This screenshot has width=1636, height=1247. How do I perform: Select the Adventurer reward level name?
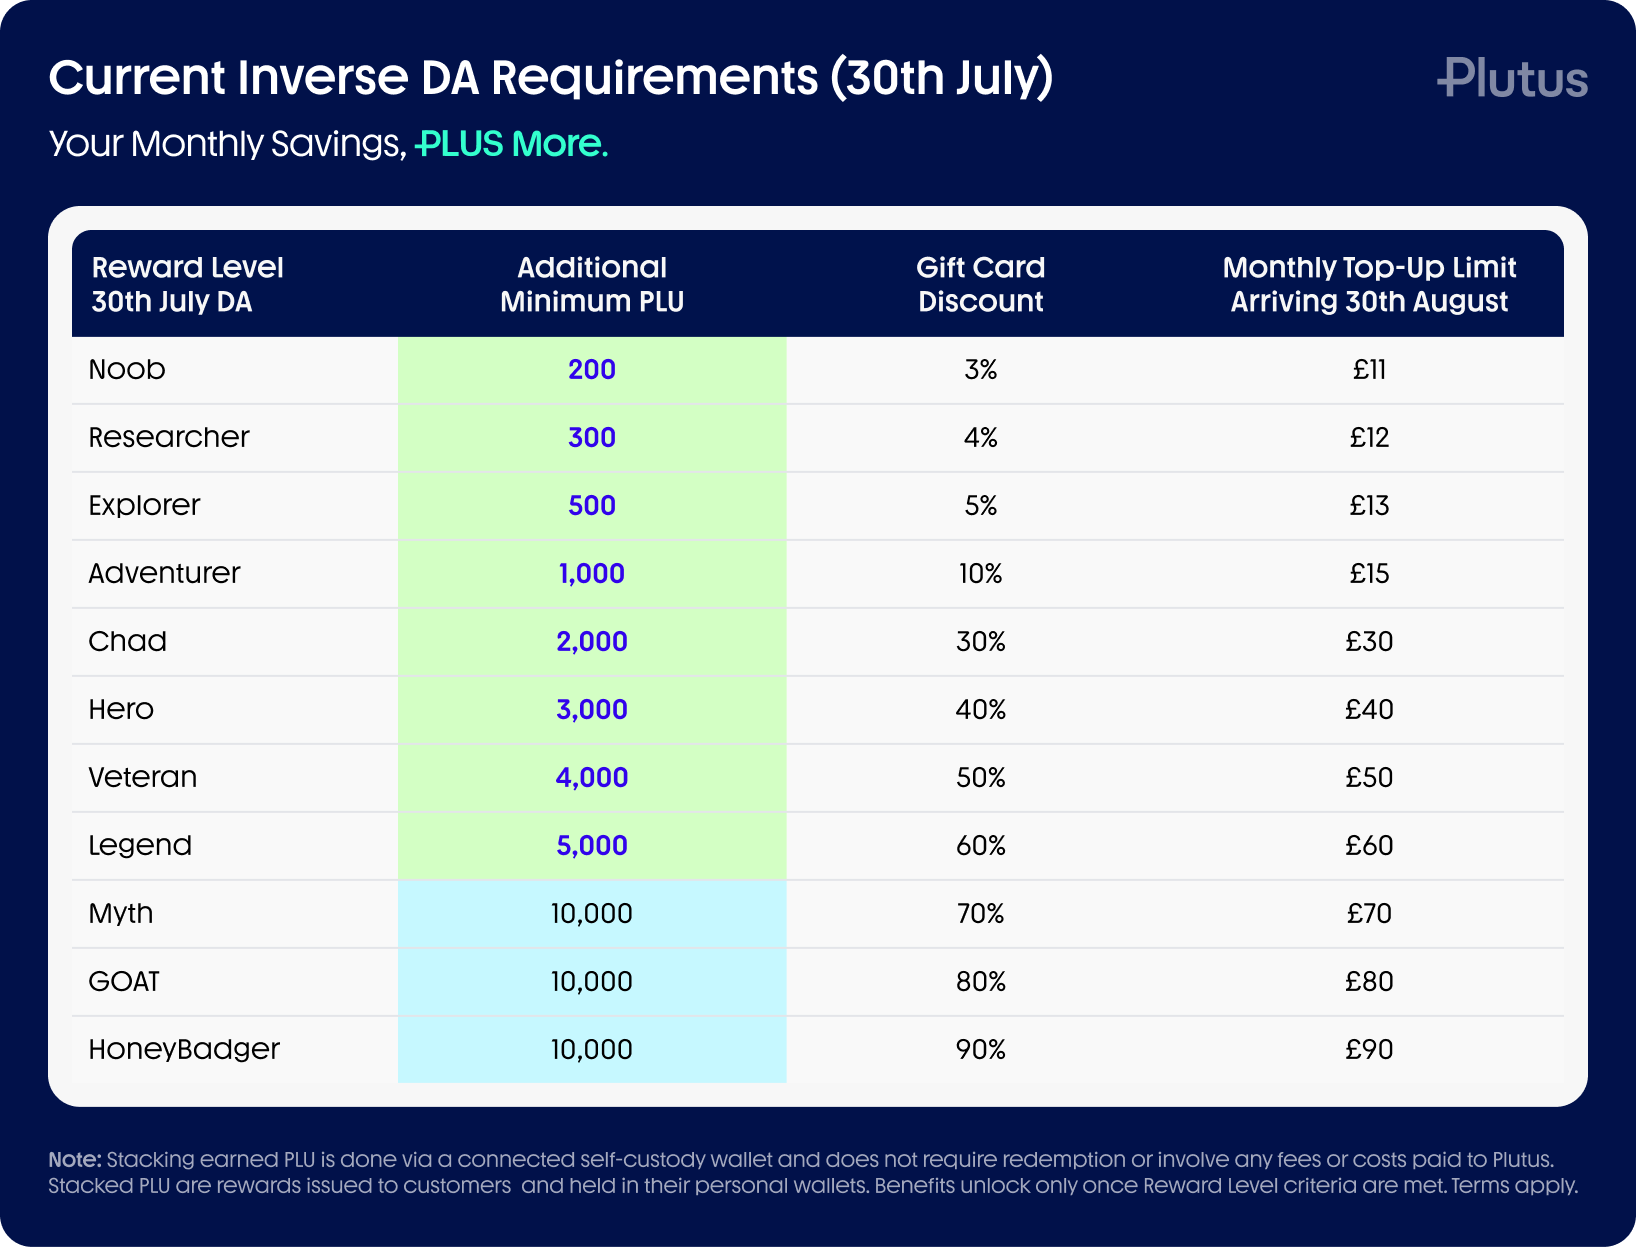164,573
